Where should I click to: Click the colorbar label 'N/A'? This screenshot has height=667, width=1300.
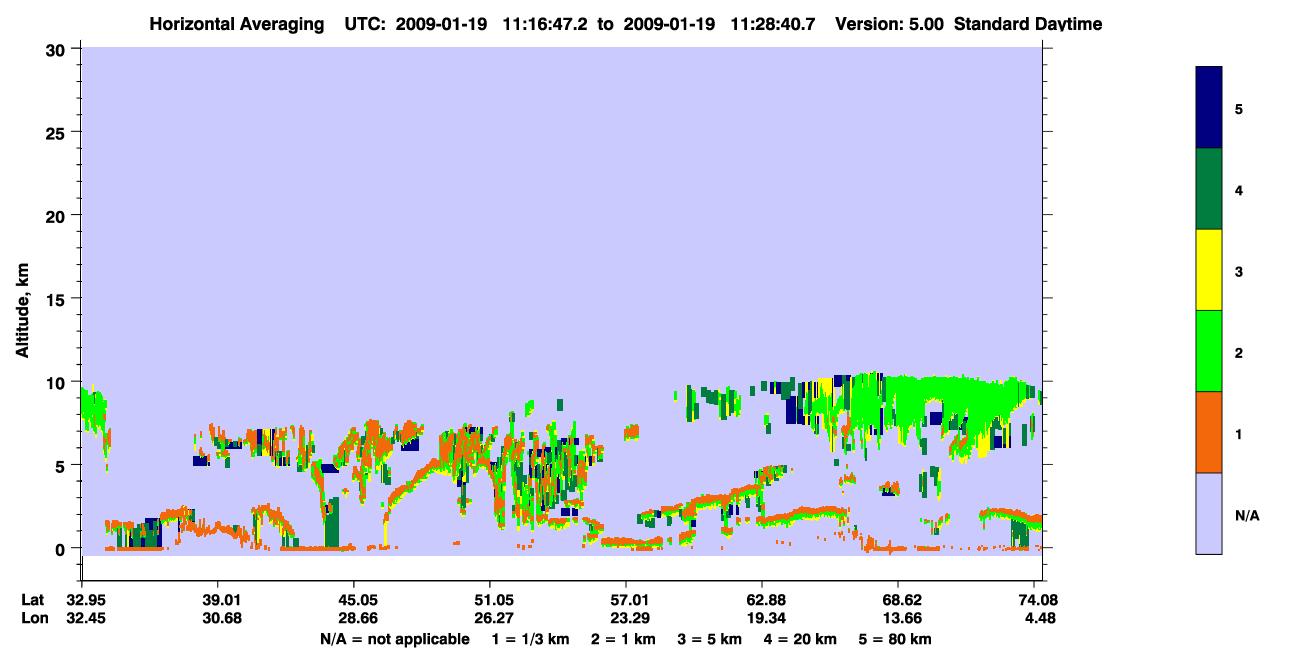pyautogui.click(x=1247, y=515)
